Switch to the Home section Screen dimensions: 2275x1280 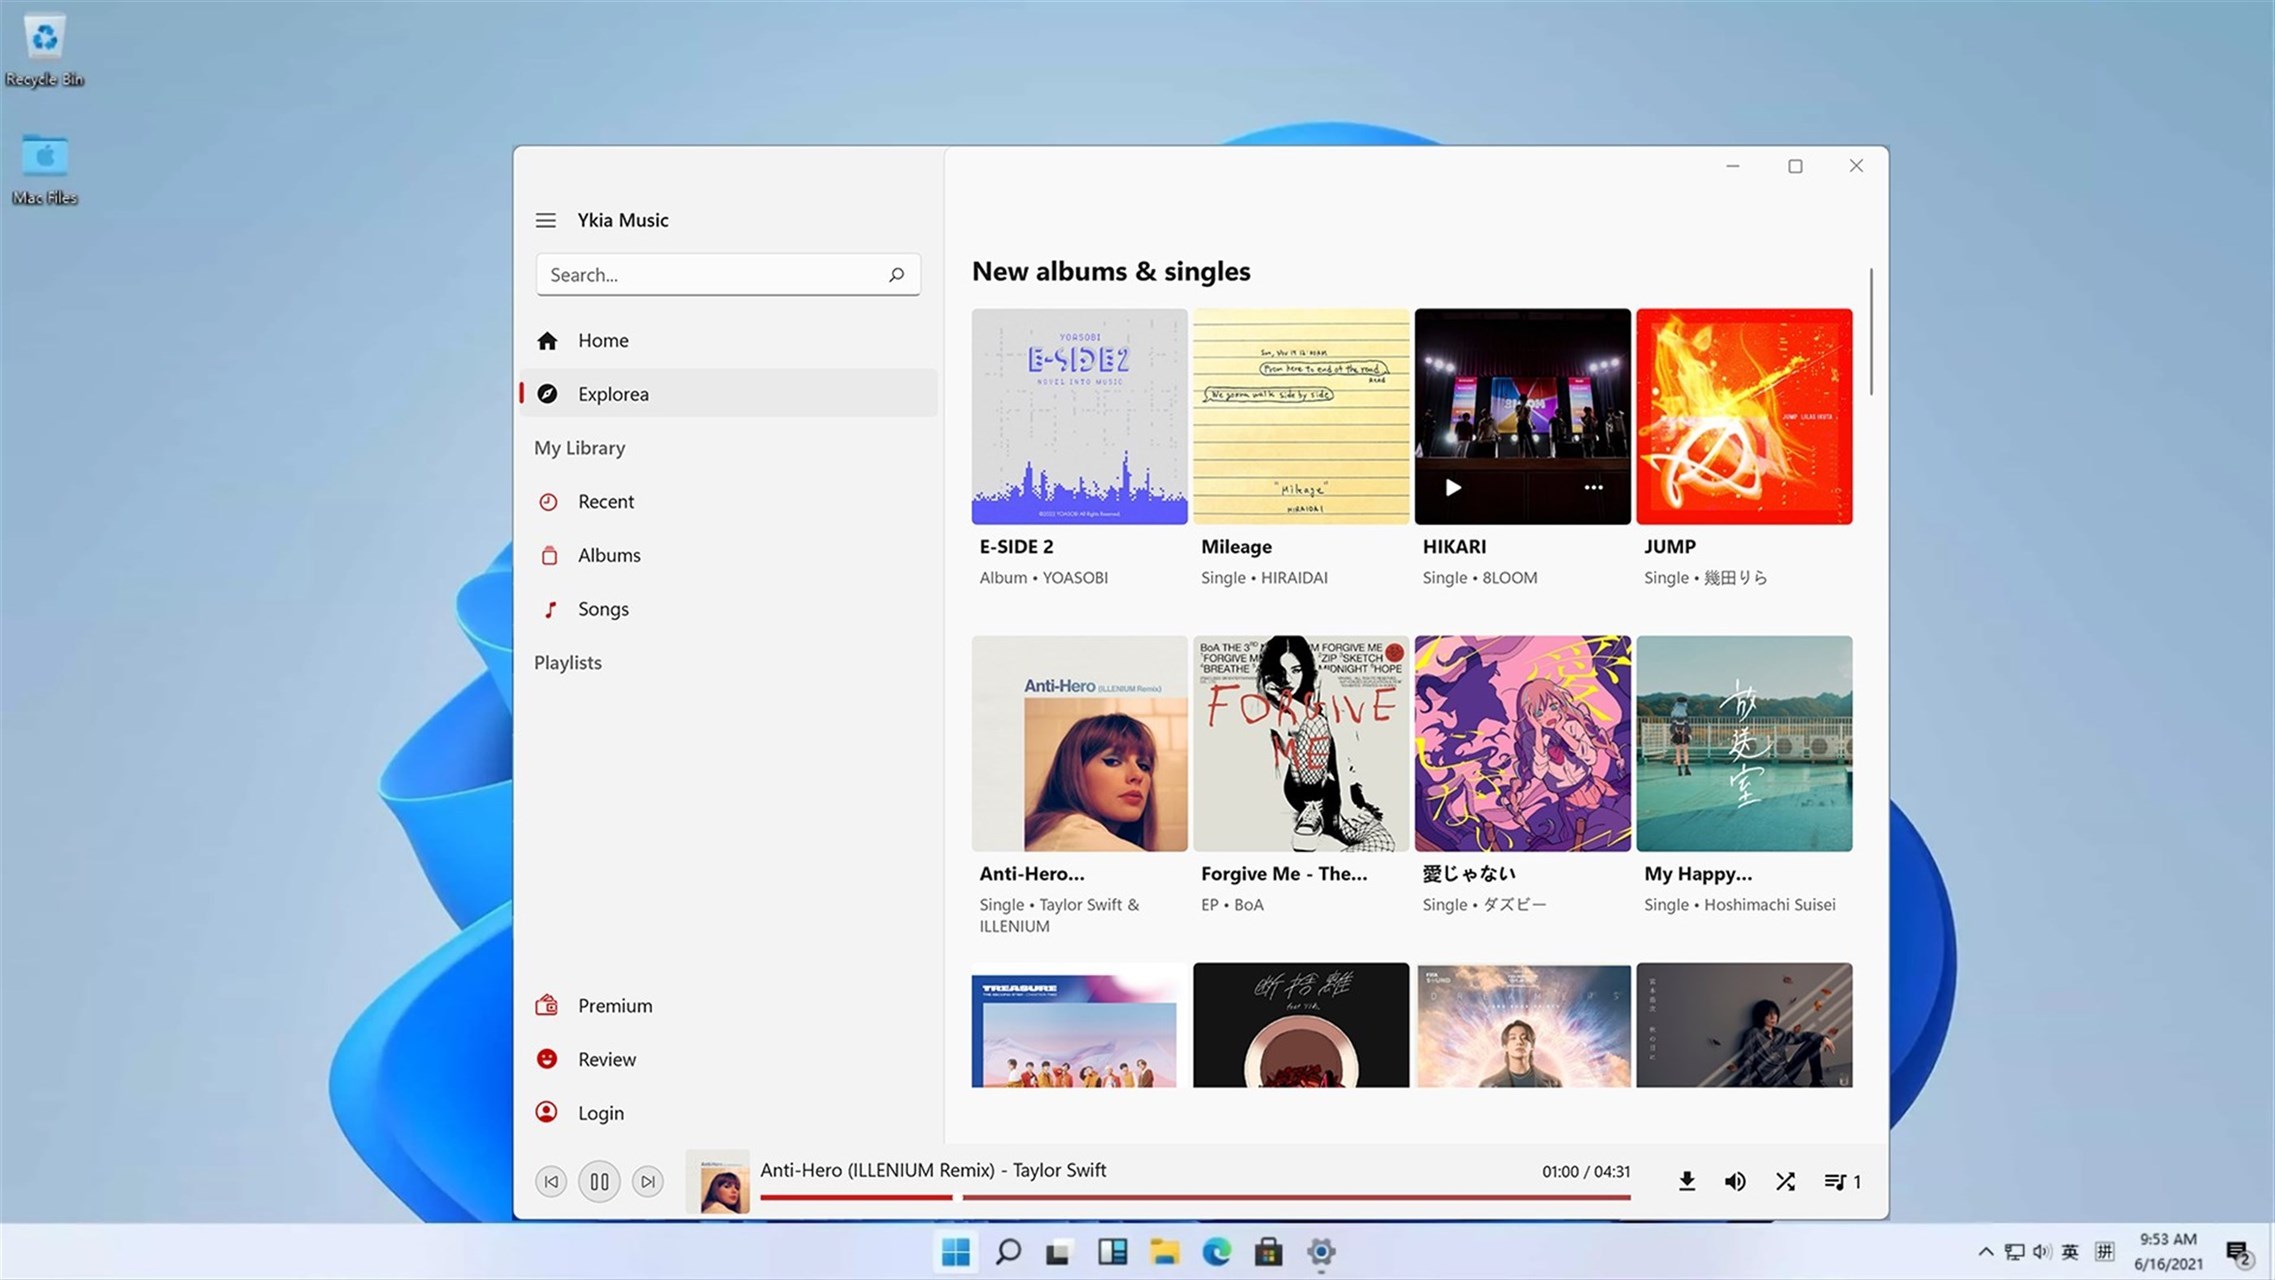coord(603,340)
